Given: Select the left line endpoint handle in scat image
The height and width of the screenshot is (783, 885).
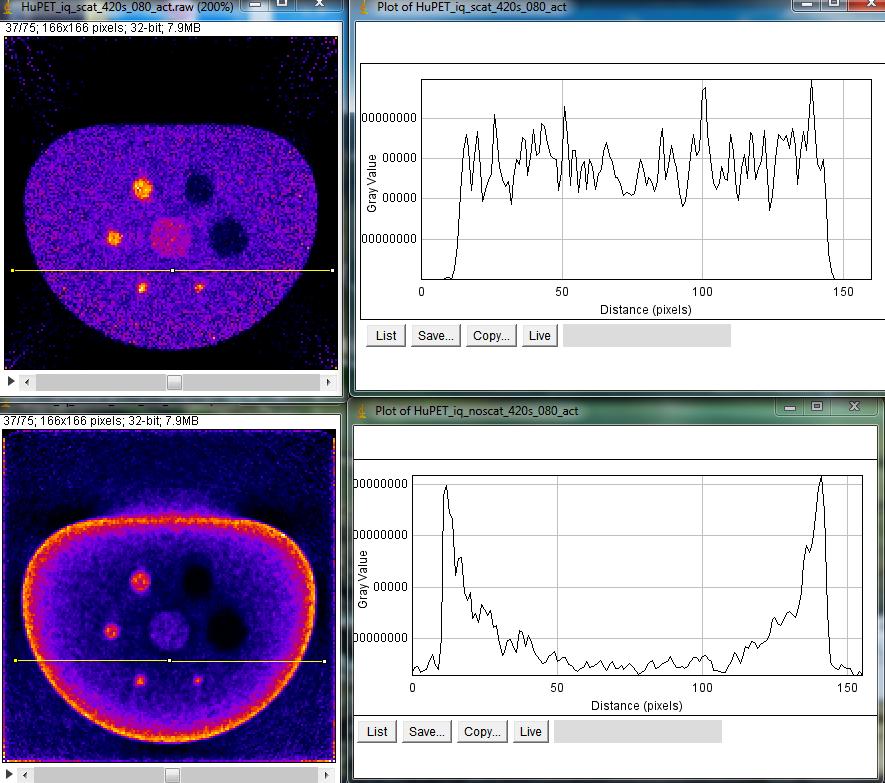Looking at the screenshot, I should pos(12,270).
